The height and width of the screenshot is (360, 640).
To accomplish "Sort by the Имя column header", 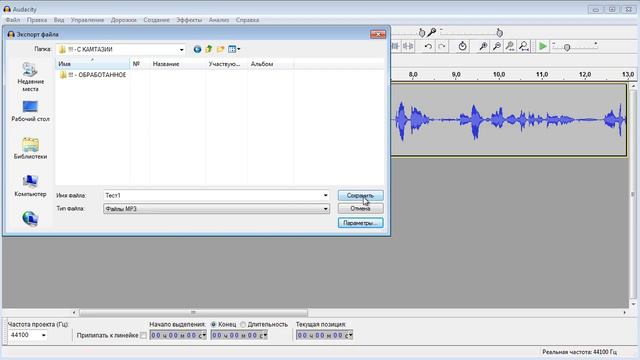I will [x=92, y=64].
